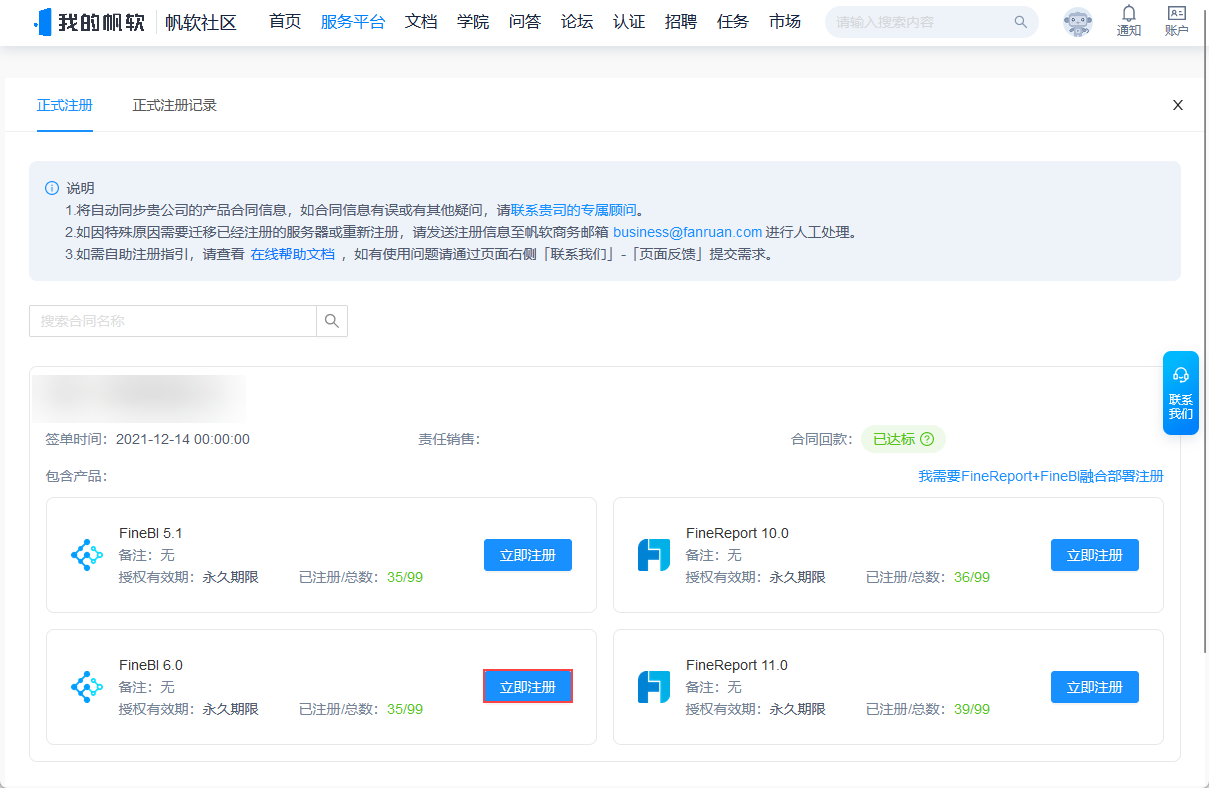This screenshot has height=788, width=1209.
Task: Switch to the 正式注册 tab
Action: click(x=65, y=105)
